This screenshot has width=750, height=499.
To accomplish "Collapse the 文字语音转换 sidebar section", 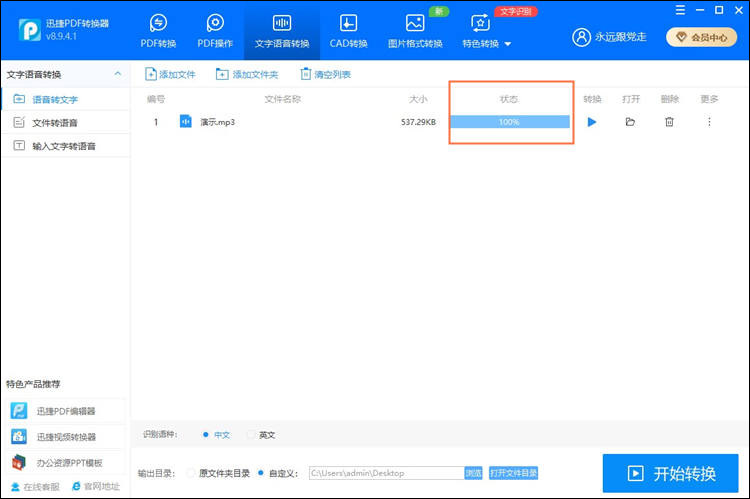I will click(x=118, y=74).
